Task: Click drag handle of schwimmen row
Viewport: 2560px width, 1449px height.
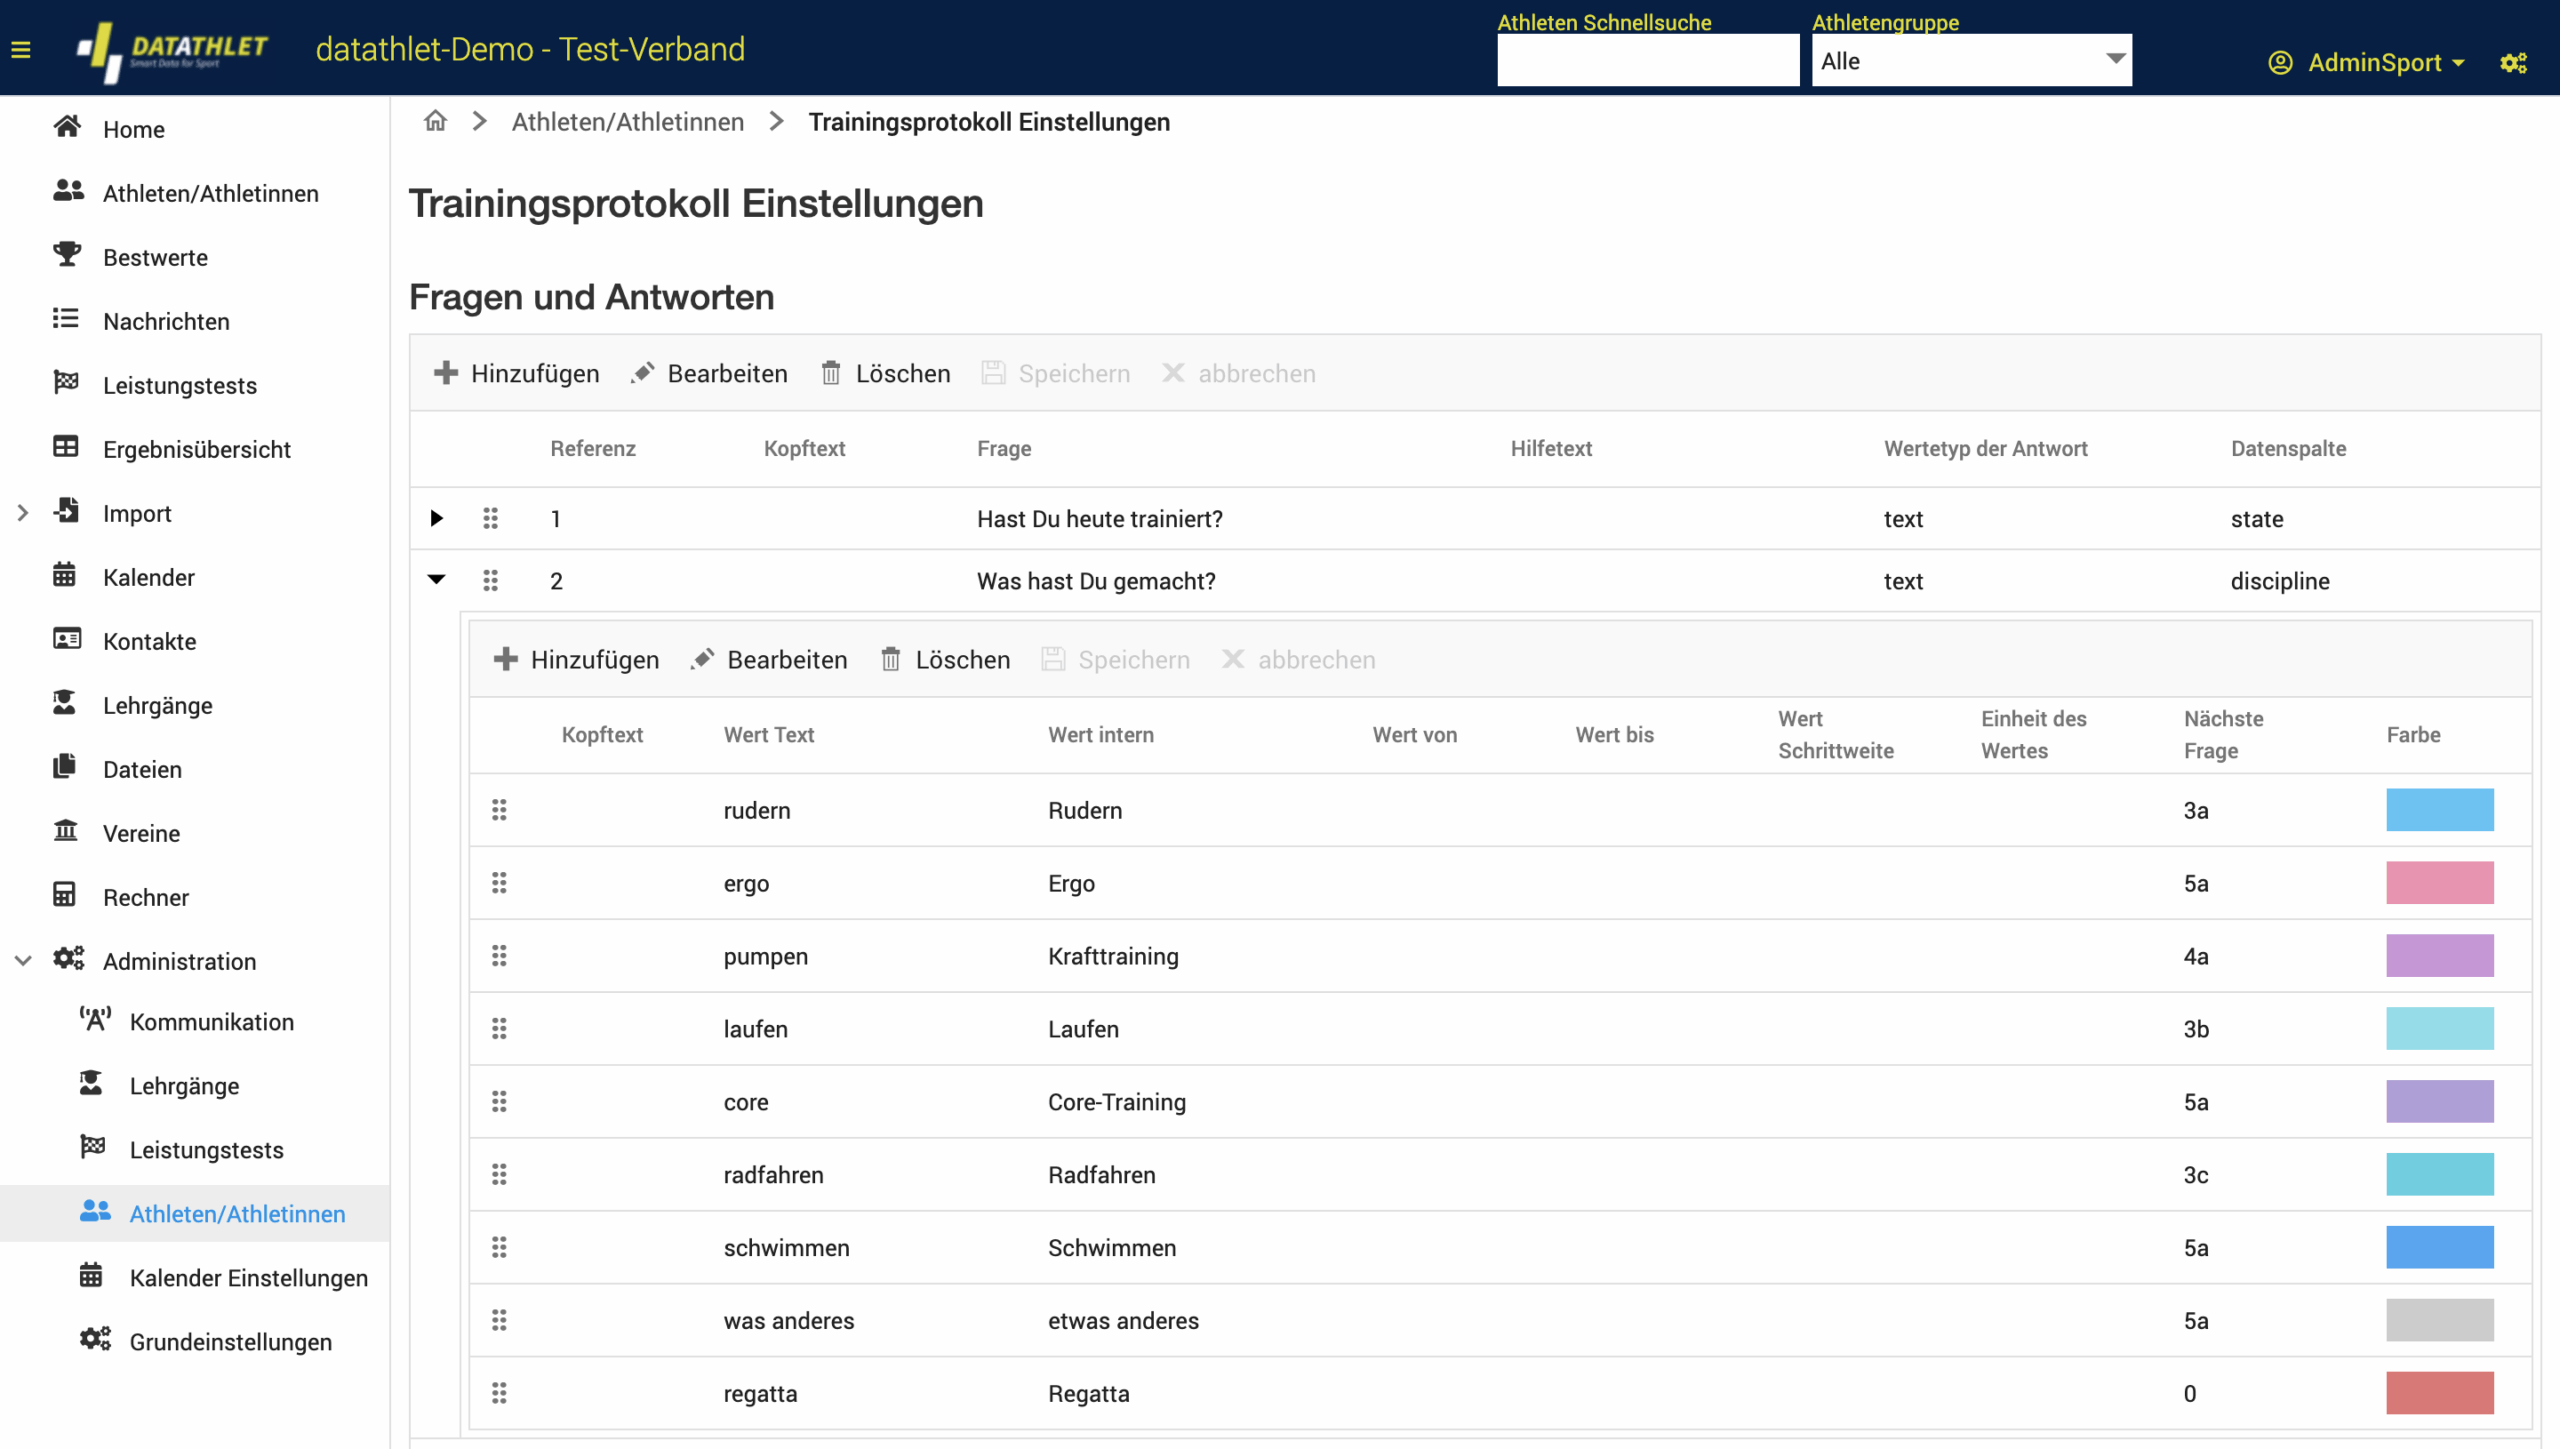Action: coord(499,1248)
